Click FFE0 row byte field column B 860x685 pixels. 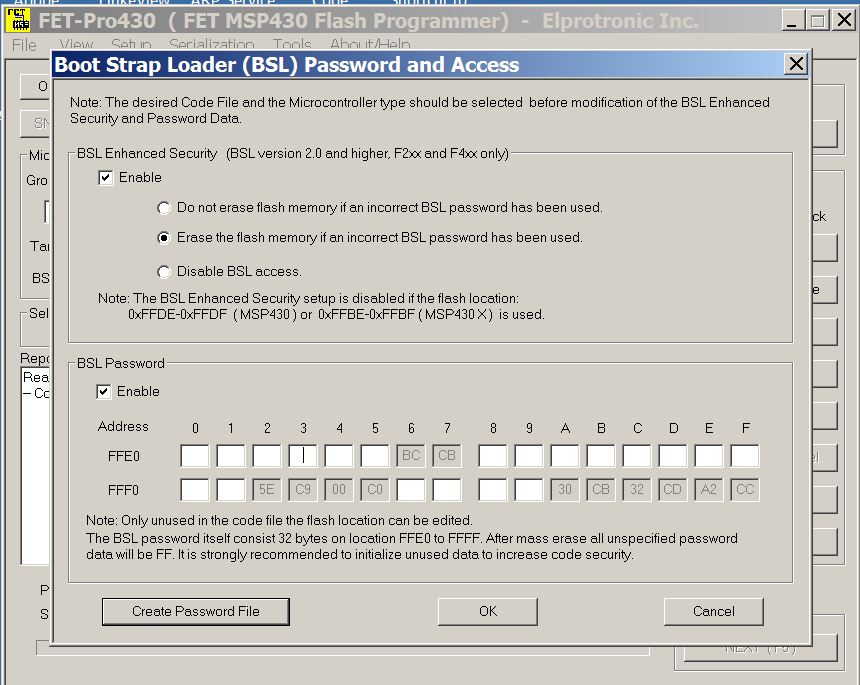pyautogui.click(x=601, y=456)
